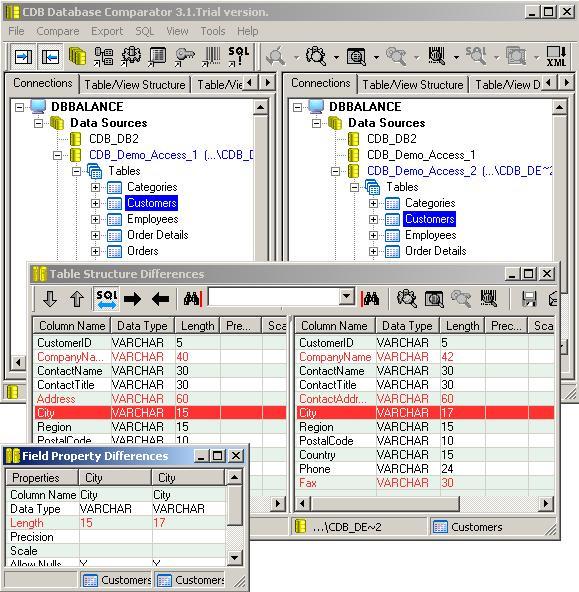The image size is (579, 592).
Task: Open the SQL menu
Action: click(x=145, y=31)
